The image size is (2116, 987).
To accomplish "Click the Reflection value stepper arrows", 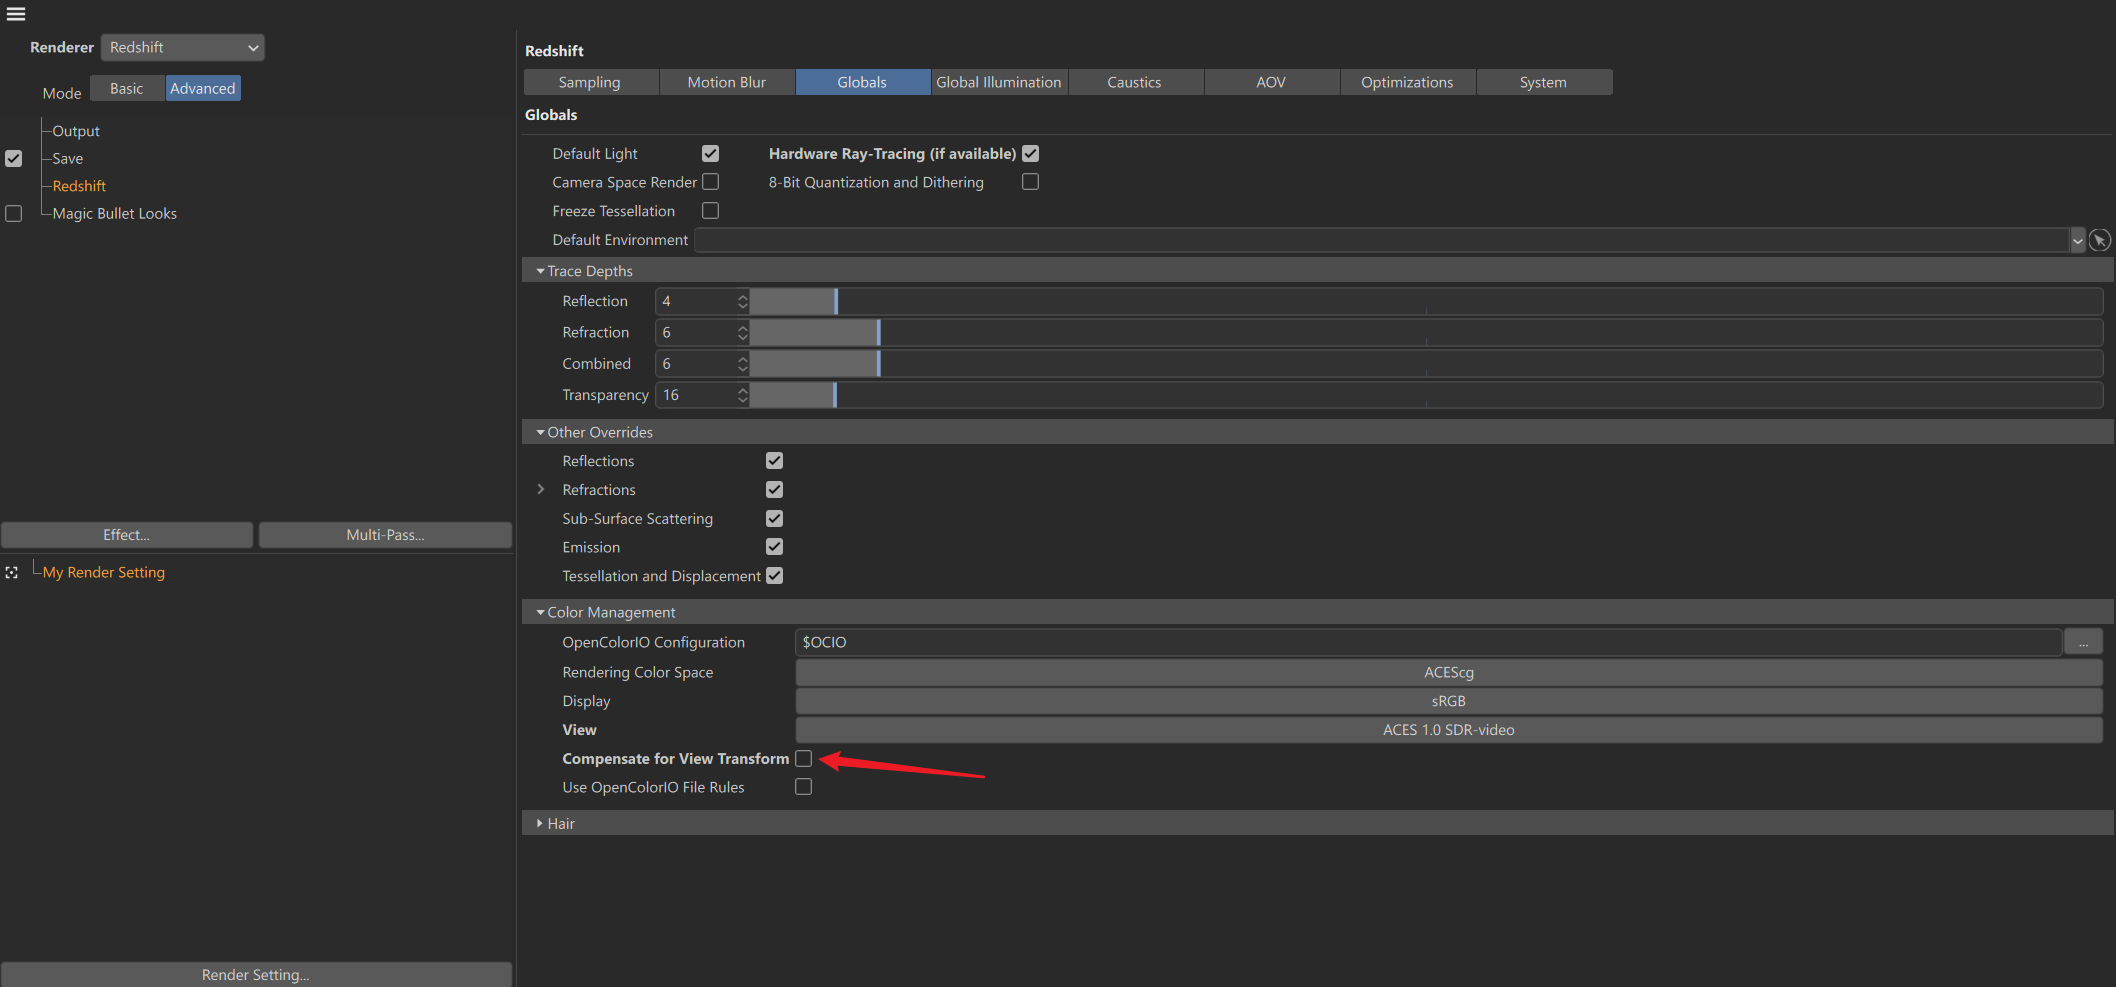I will coord(742,301).
